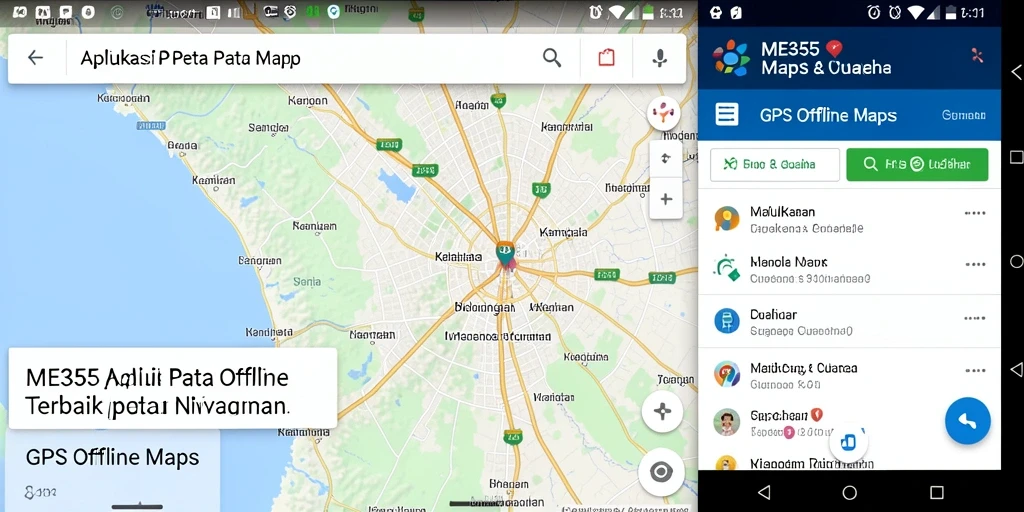Image resolution: width=1024 pixels, height=512 pixels.
Task: Tap the my-location target button
Action: (x=661, y=472)
